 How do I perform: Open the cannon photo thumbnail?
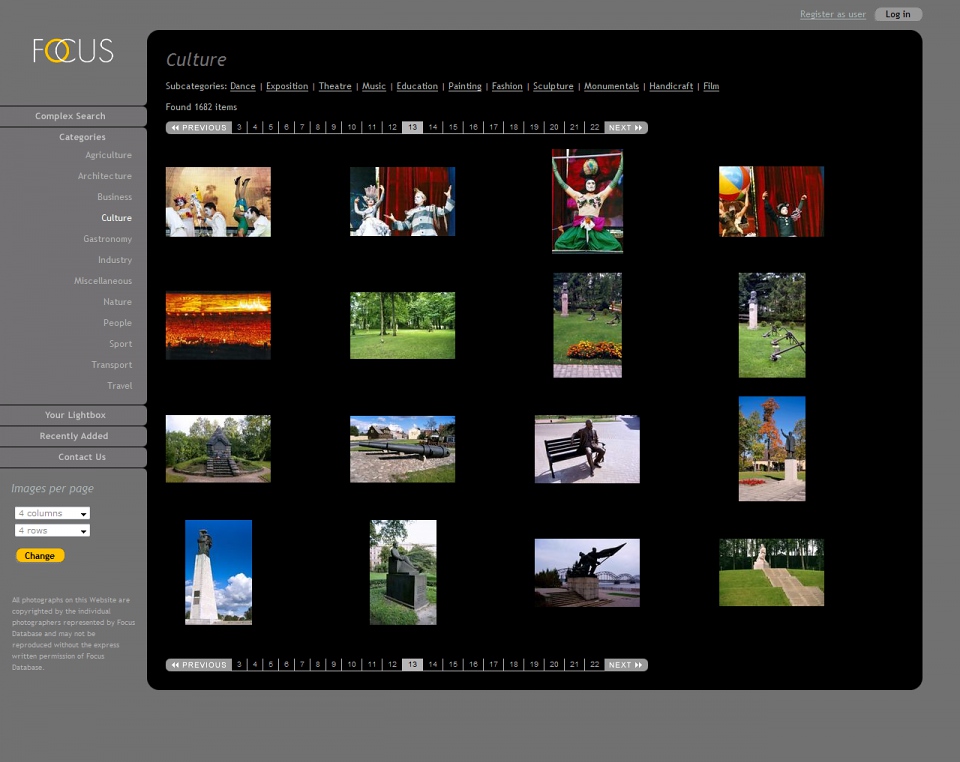click(402, 449)
